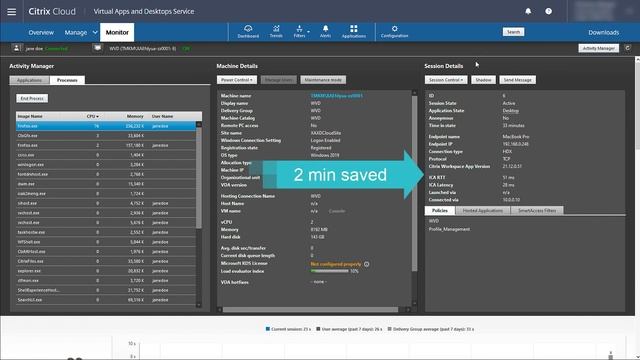Viewport: 640px width, 360px height.
Task: Go to the Overview tab
Action: coord(41,32)
